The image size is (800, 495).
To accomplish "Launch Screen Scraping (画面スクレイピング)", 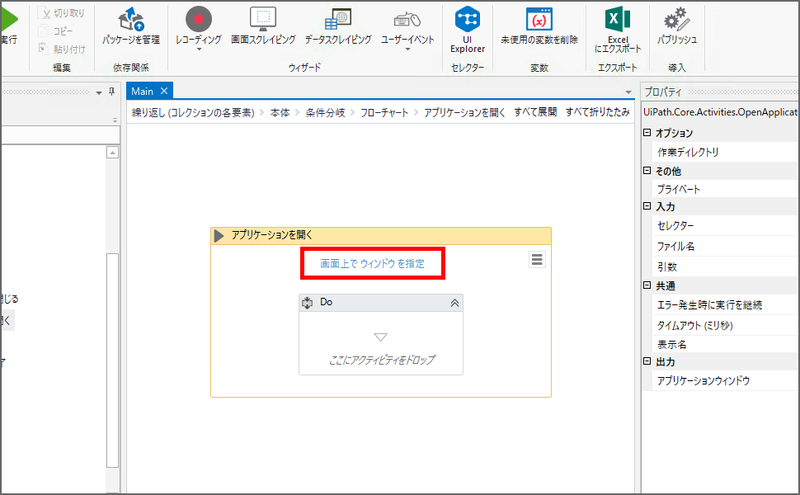I will tap(263, 26).
